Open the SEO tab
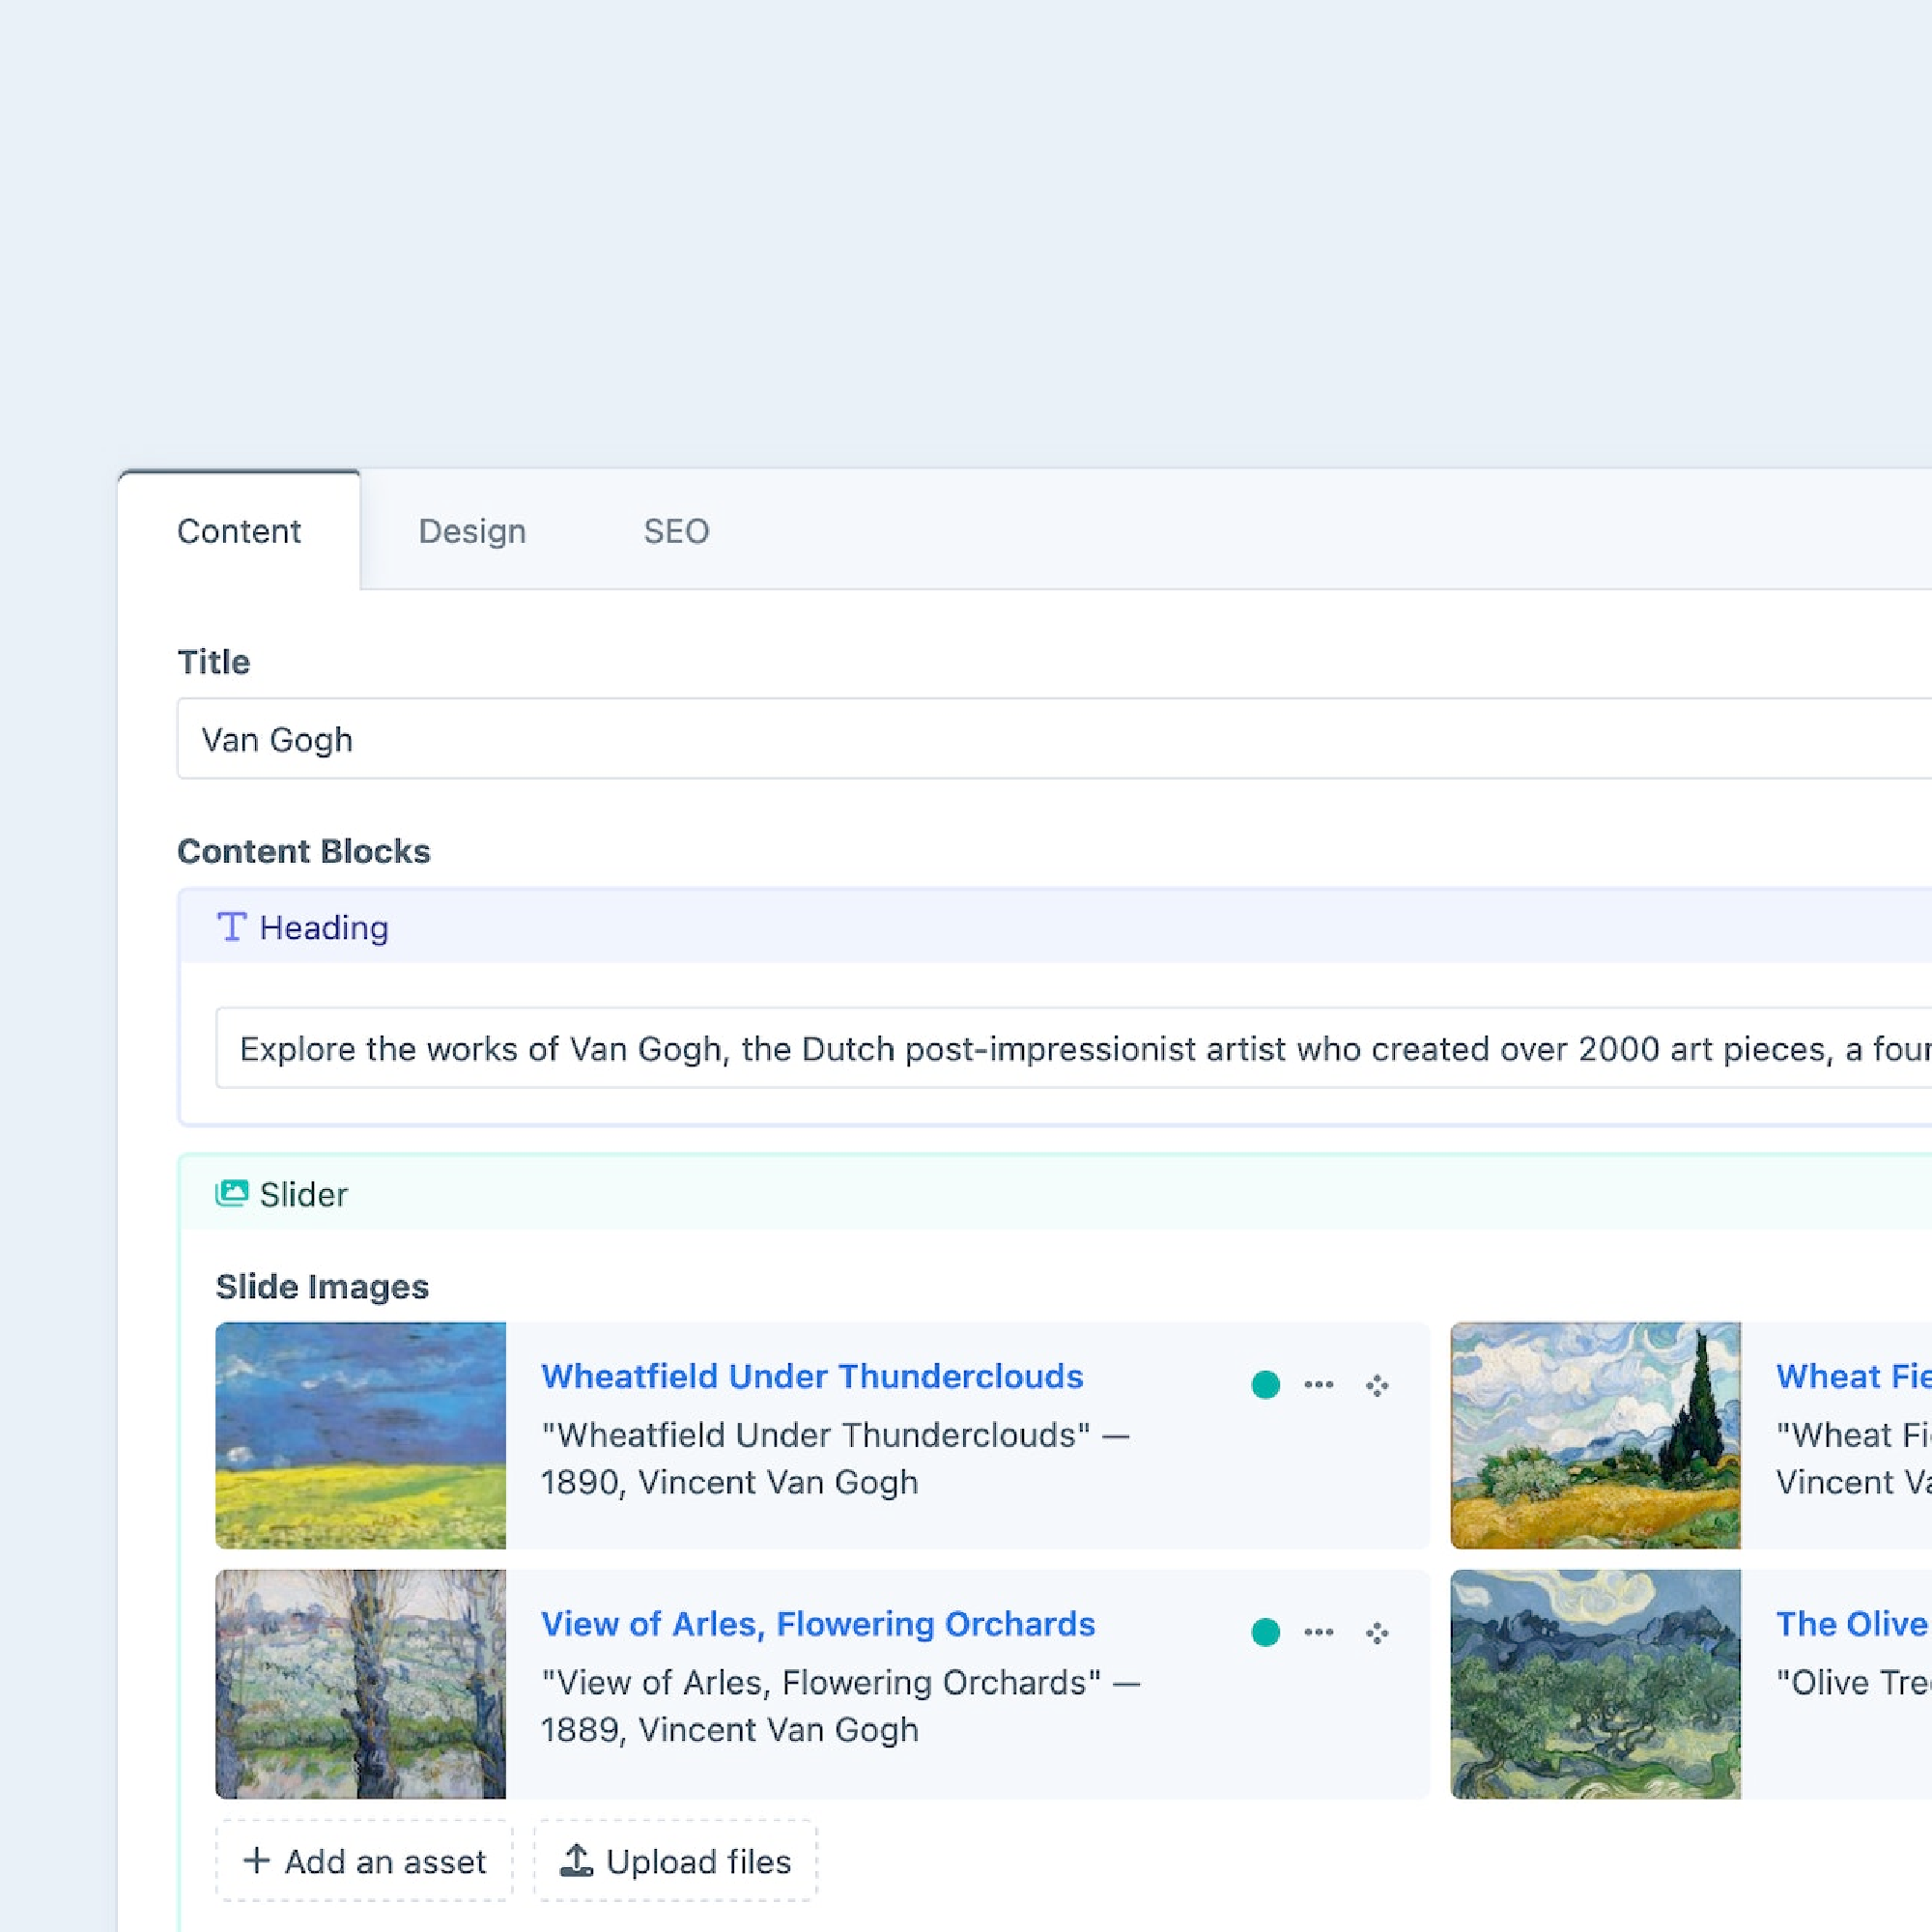The height and width of the screenshot is (1932, 1932). pyautogui.click(x=676, y=531)
